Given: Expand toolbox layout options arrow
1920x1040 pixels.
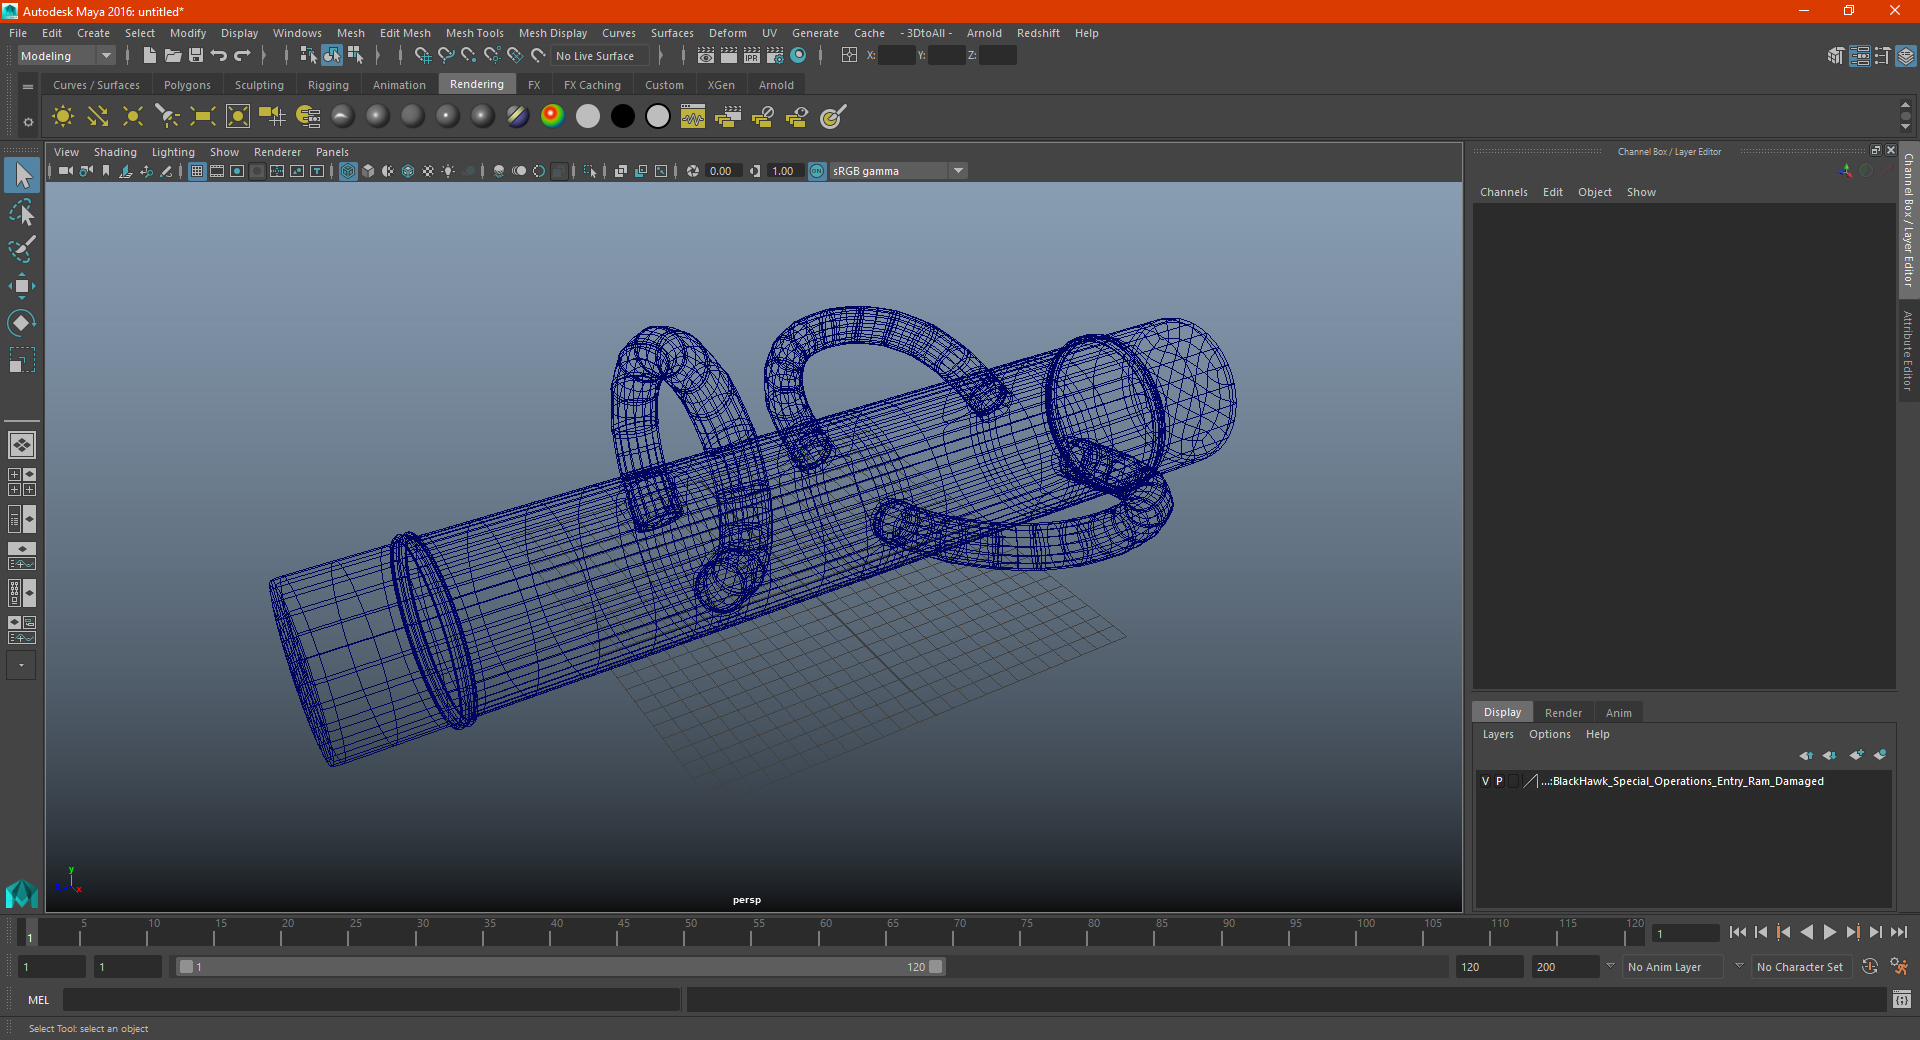Looking at the screenshot, I should pyautogui.click(x=21, y=665).
